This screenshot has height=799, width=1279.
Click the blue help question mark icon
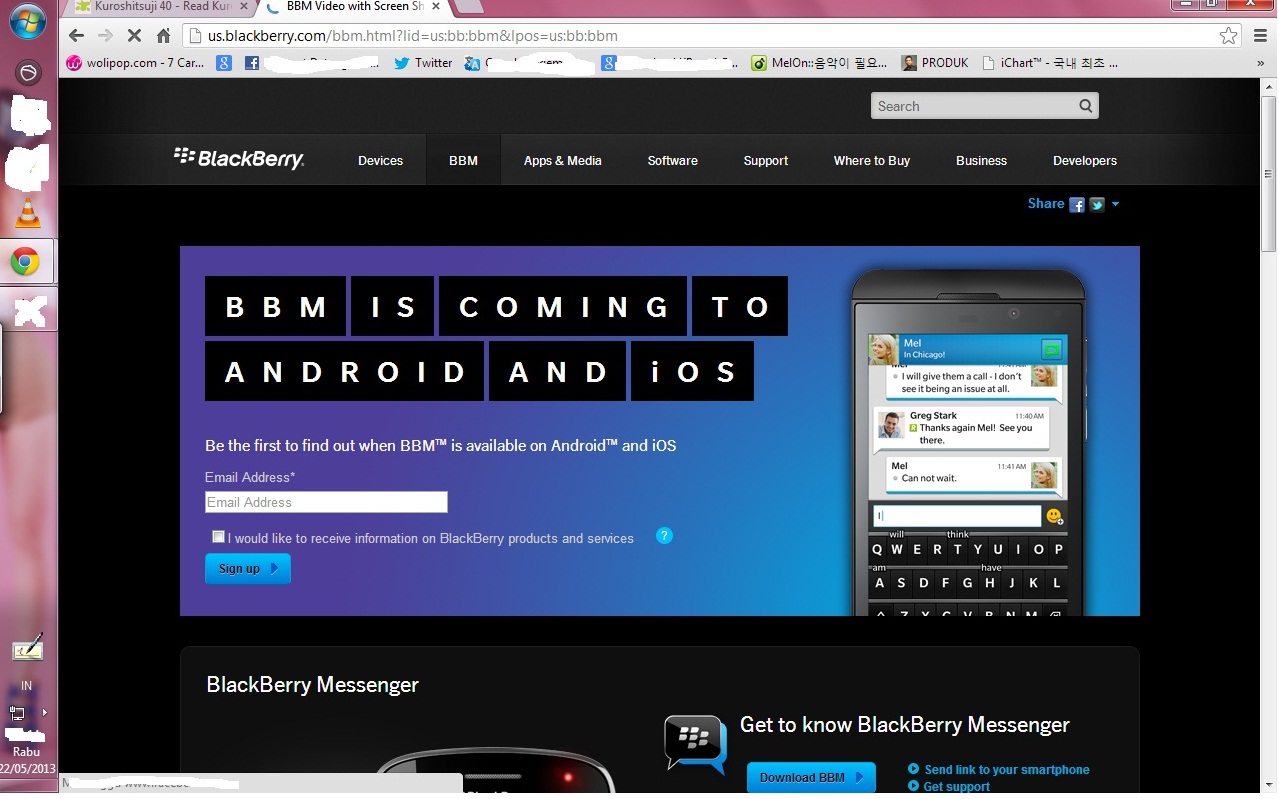664,536
